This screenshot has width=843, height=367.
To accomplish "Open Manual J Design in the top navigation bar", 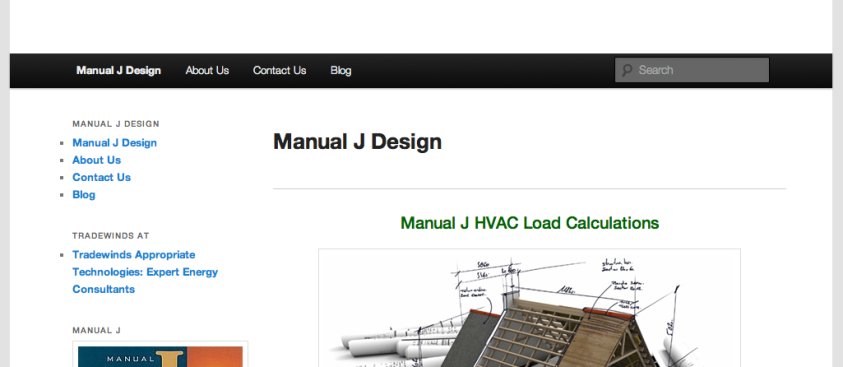I will click(118, 70).
